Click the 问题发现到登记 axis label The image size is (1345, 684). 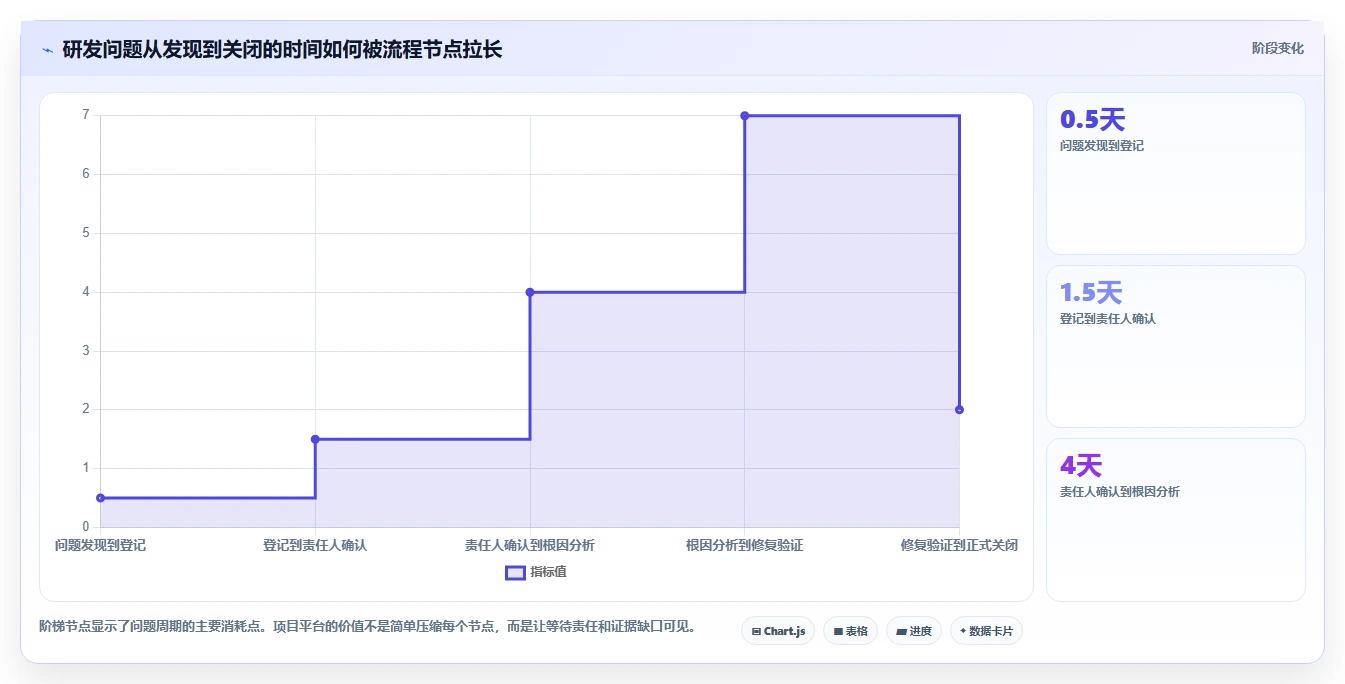(100, 545)
